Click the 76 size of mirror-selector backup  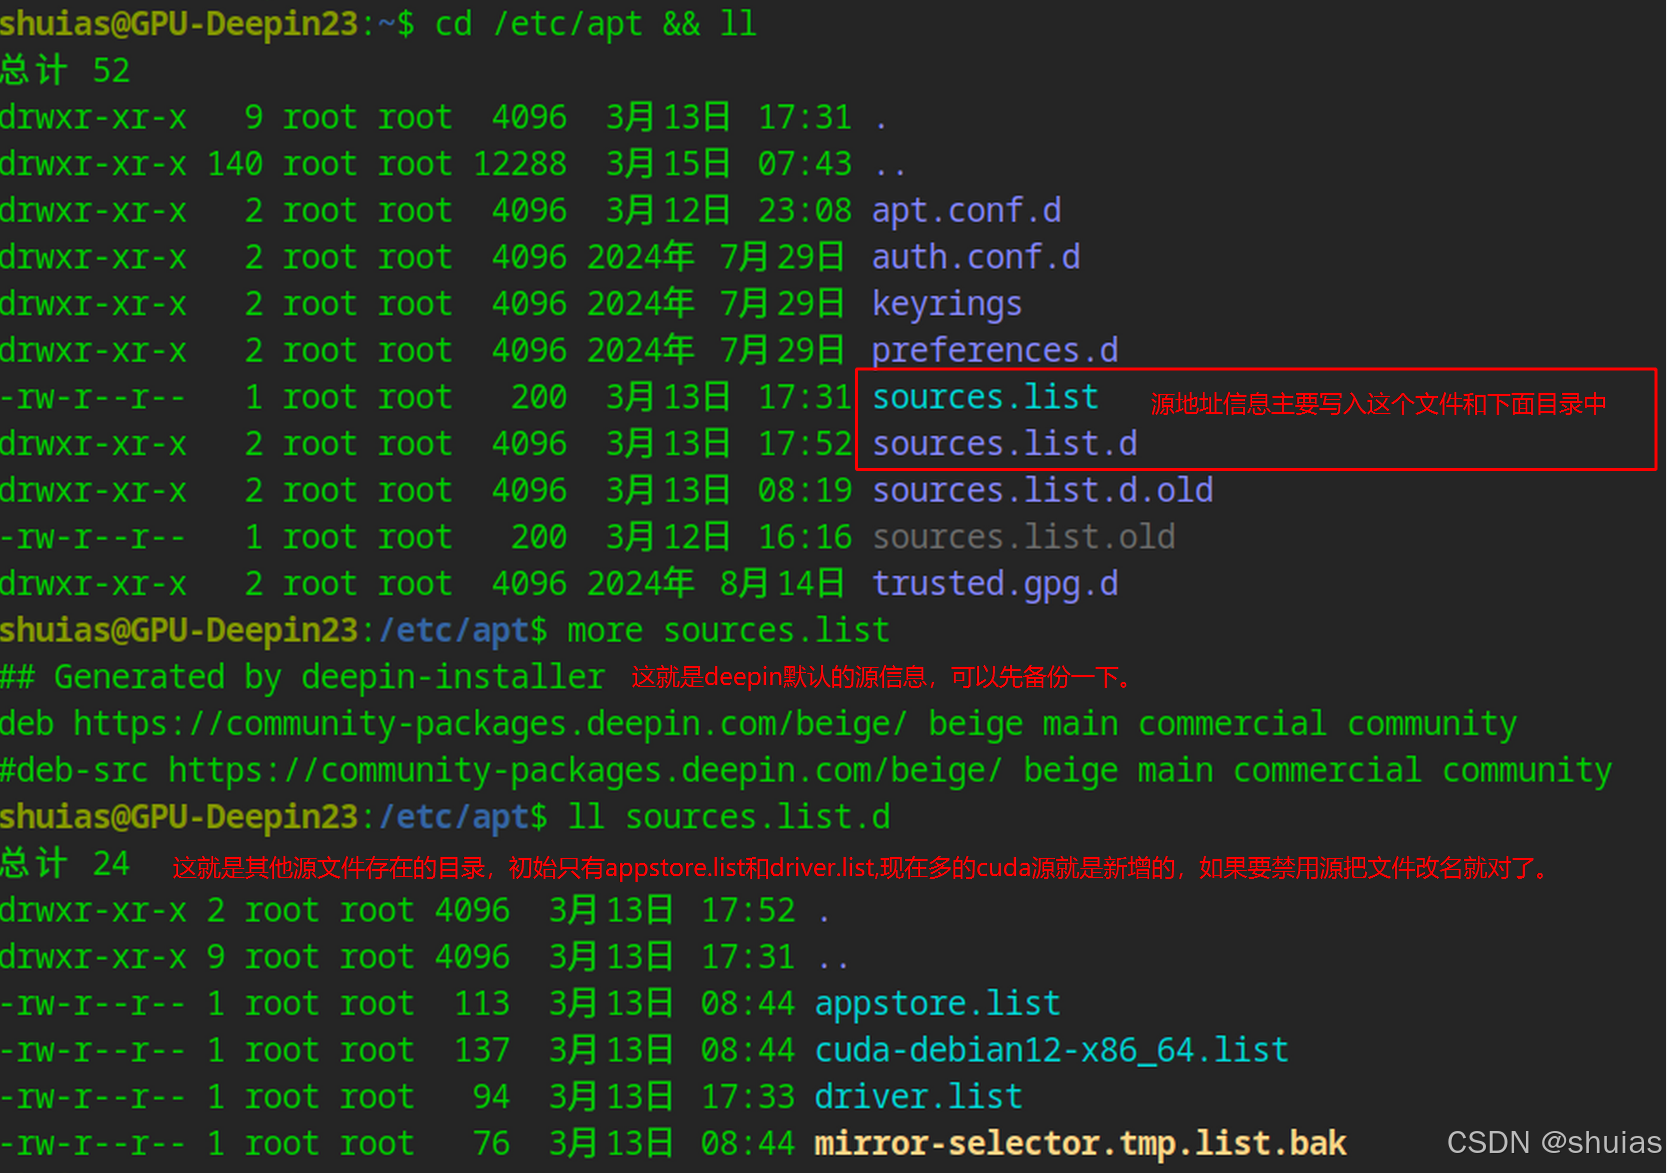coord(491,1143)
